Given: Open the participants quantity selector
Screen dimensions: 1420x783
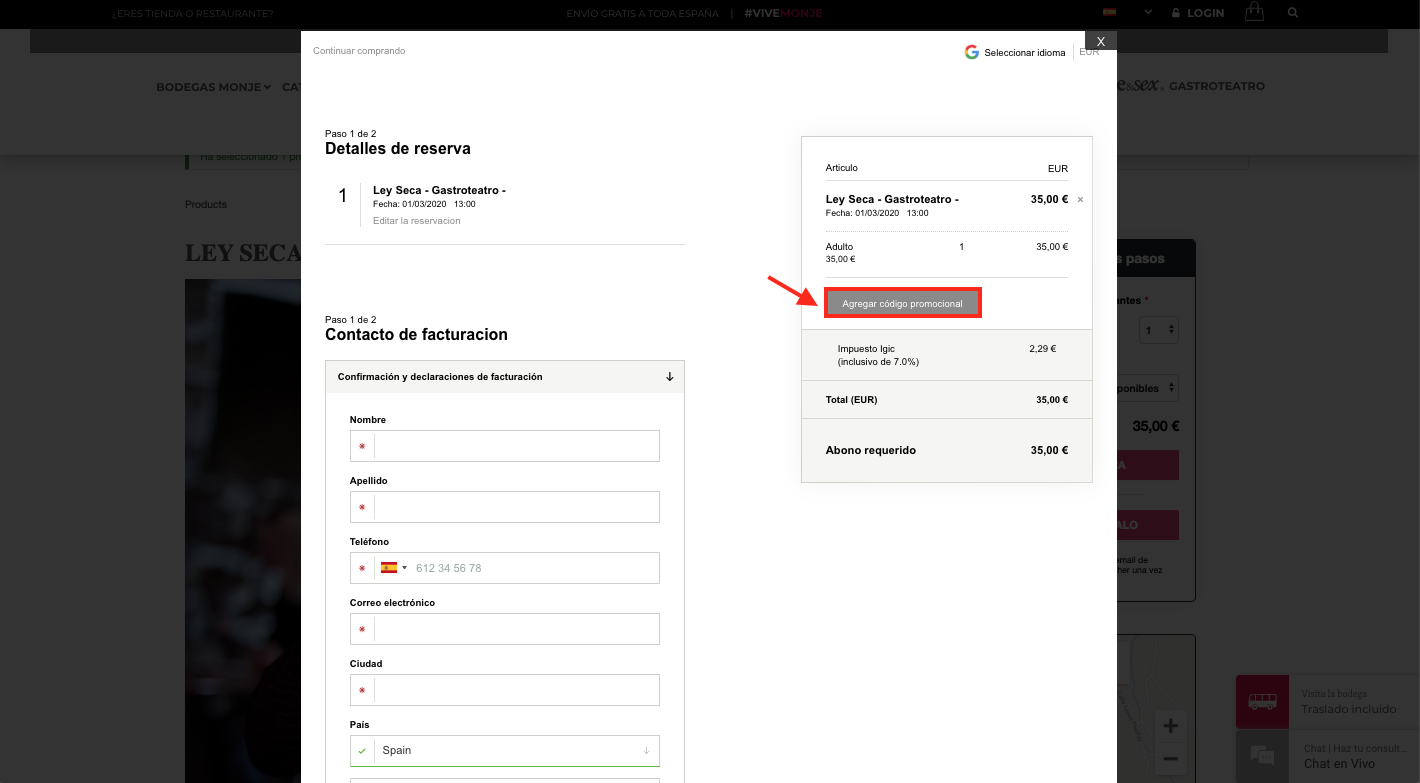Looking at the screenshot, I should tap(1159, 329).
